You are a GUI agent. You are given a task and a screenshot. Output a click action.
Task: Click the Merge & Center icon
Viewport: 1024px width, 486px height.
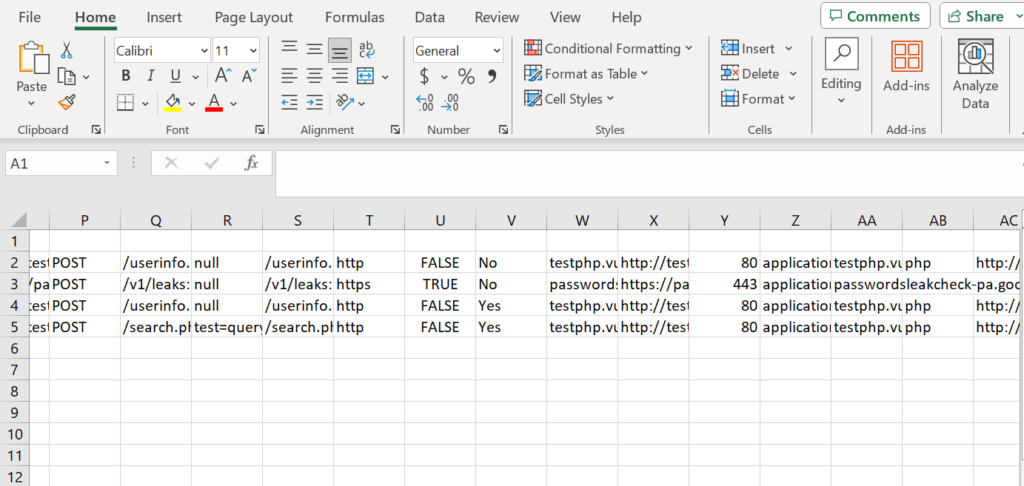click(365, 77)
